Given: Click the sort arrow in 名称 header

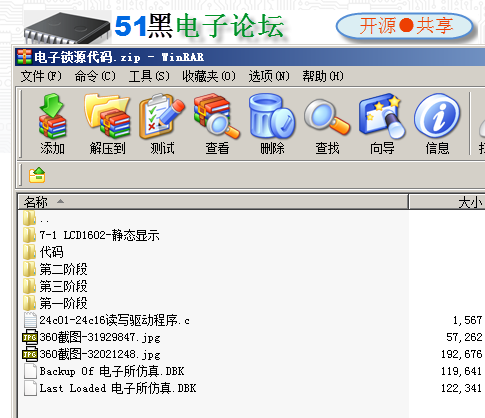Looking at the screenshot, I should pyautogui.click(x=60, y=201).
